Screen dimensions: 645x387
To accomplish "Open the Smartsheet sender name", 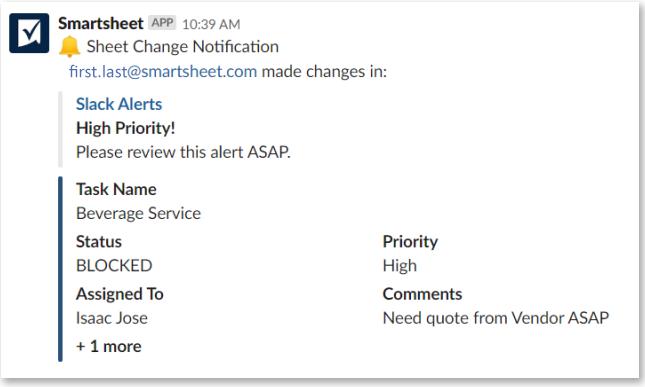I will [100, 23].
